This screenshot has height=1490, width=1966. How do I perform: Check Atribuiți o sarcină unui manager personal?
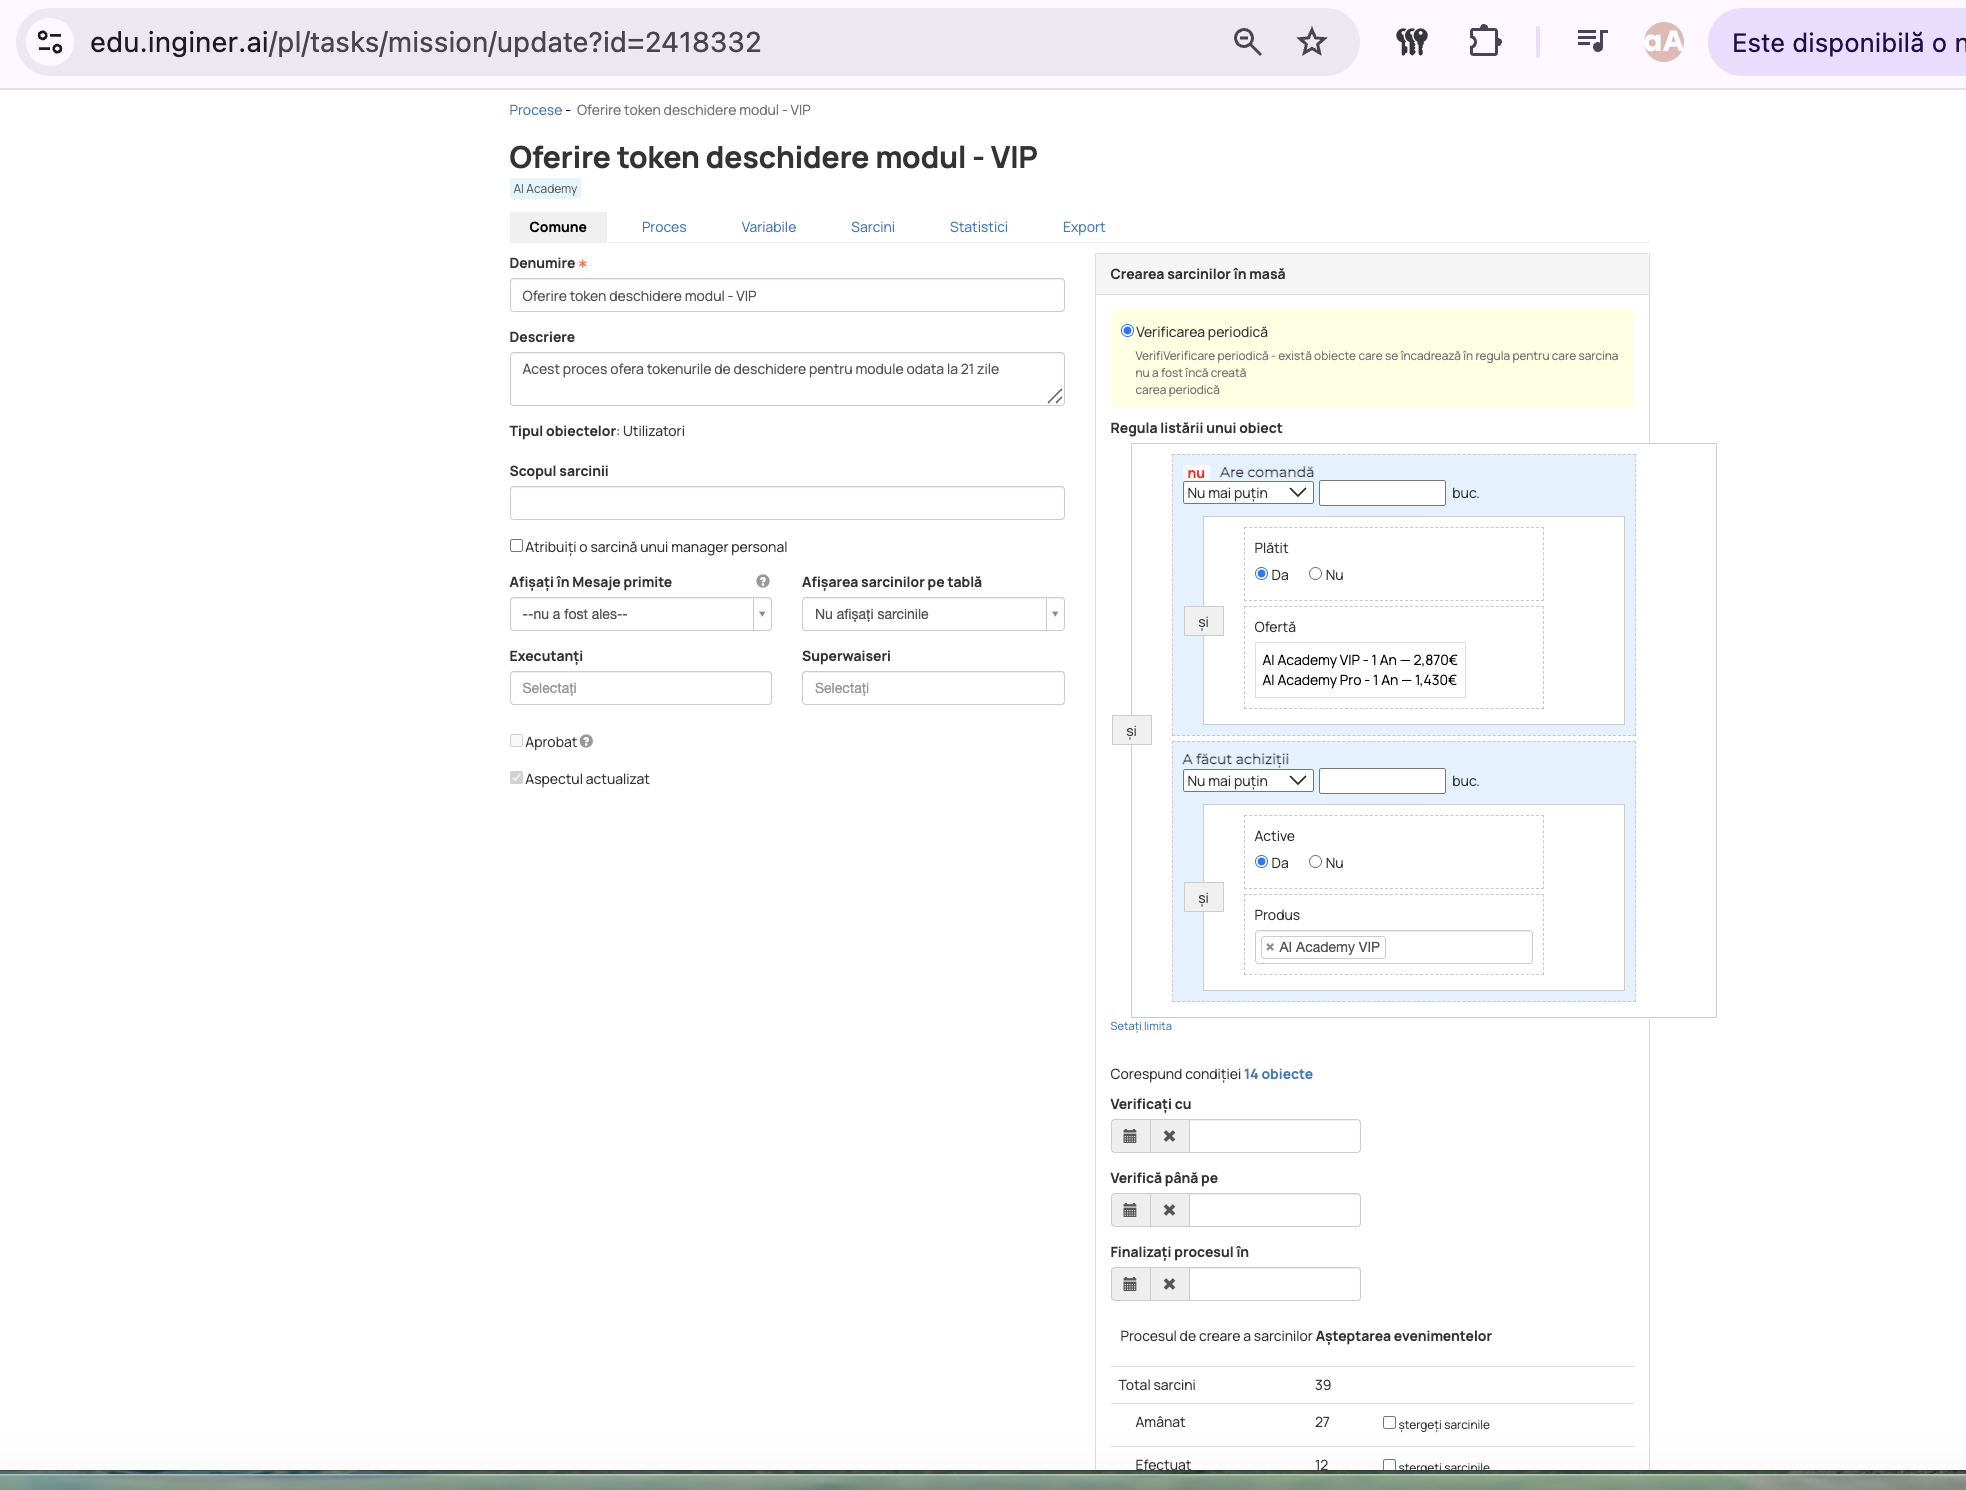pyautogui.click(x=516, y=546)
